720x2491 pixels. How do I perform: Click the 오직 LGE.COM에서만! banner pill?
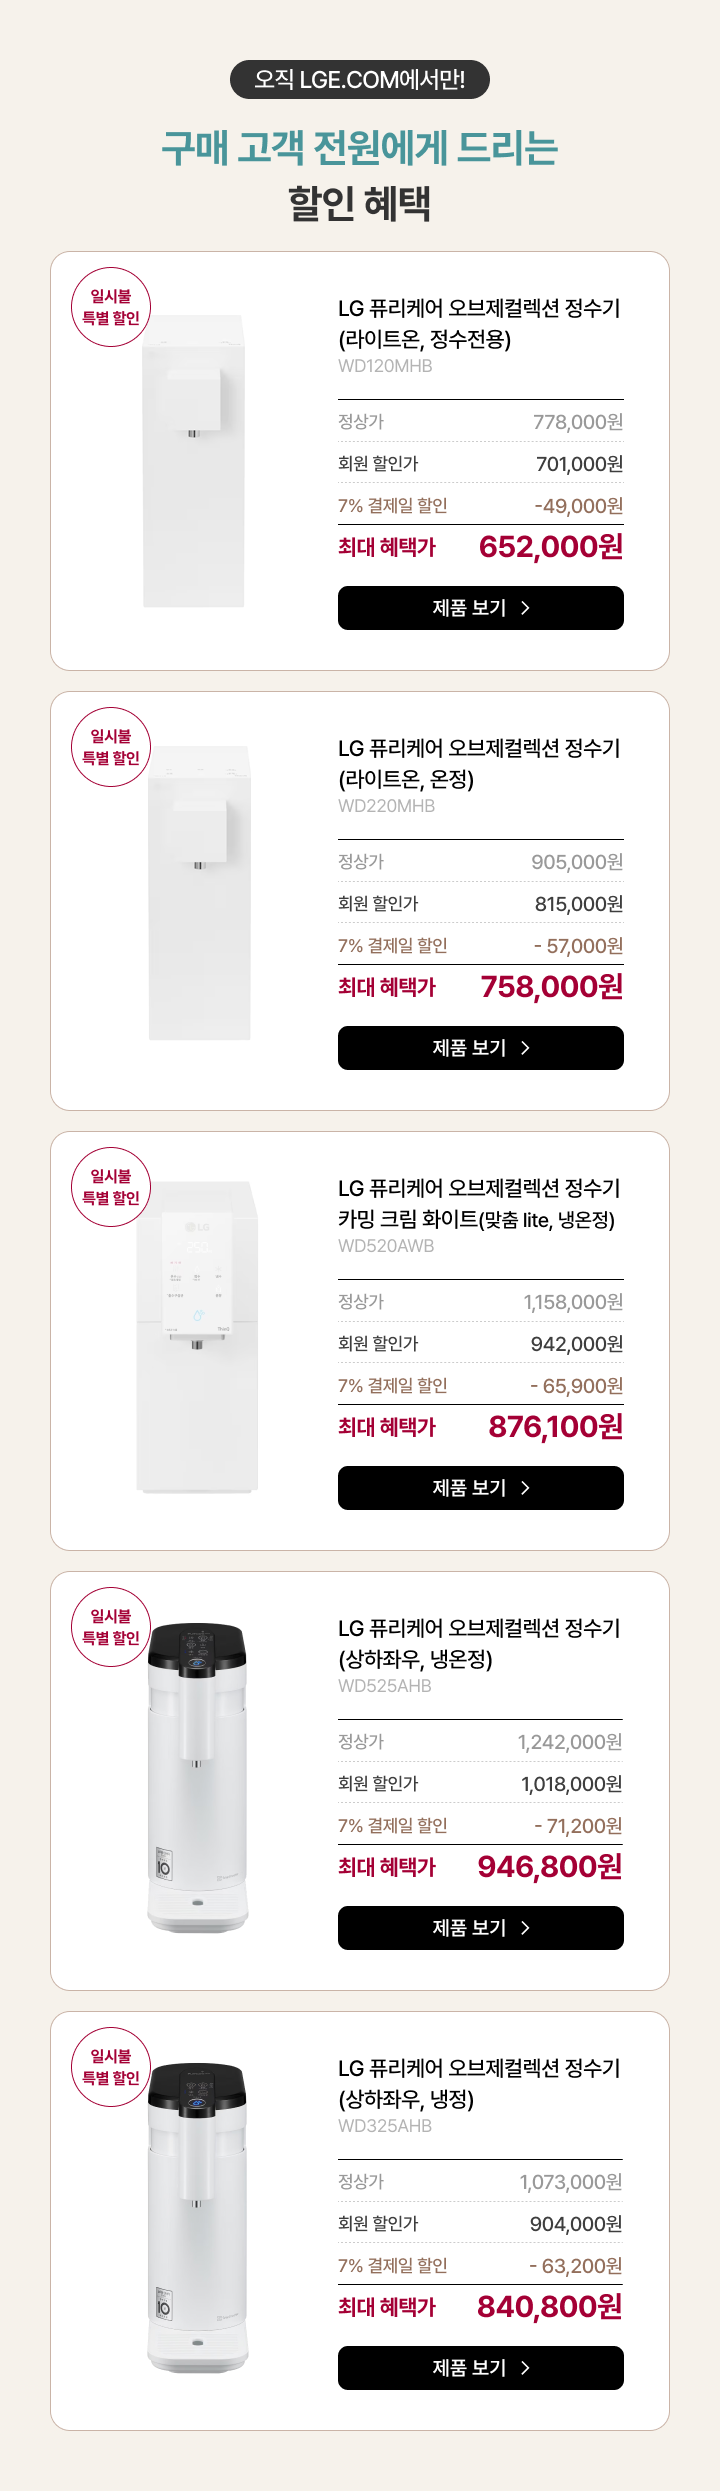(x=360, y=79)
